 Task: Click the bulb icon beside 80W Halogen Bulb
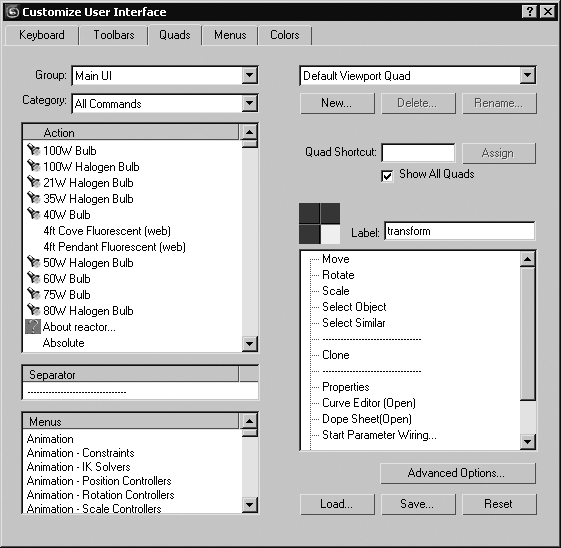coord(34,310)
